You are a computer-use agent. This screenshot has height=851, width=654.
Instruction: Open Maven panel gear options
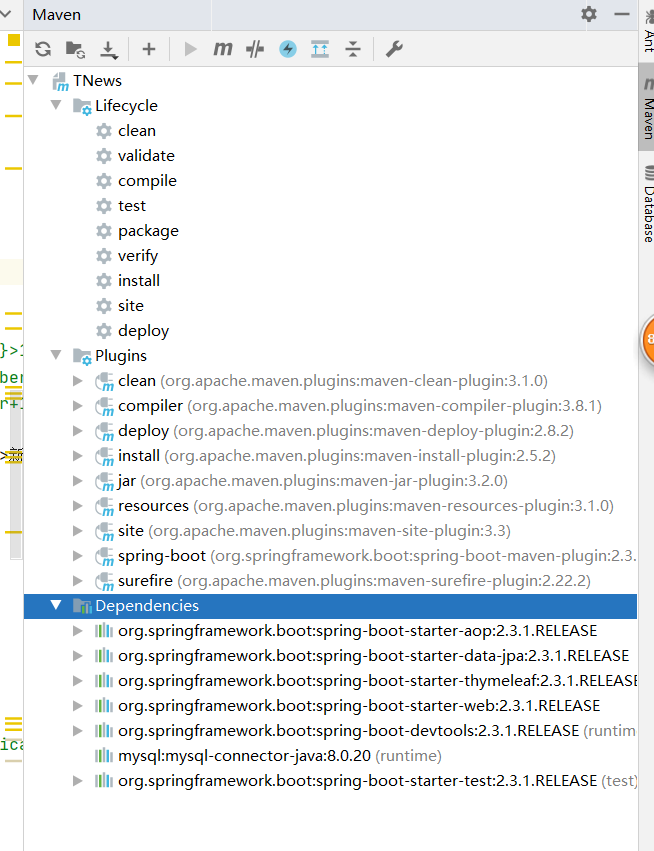pyautogui.click(x=589, y=14)
